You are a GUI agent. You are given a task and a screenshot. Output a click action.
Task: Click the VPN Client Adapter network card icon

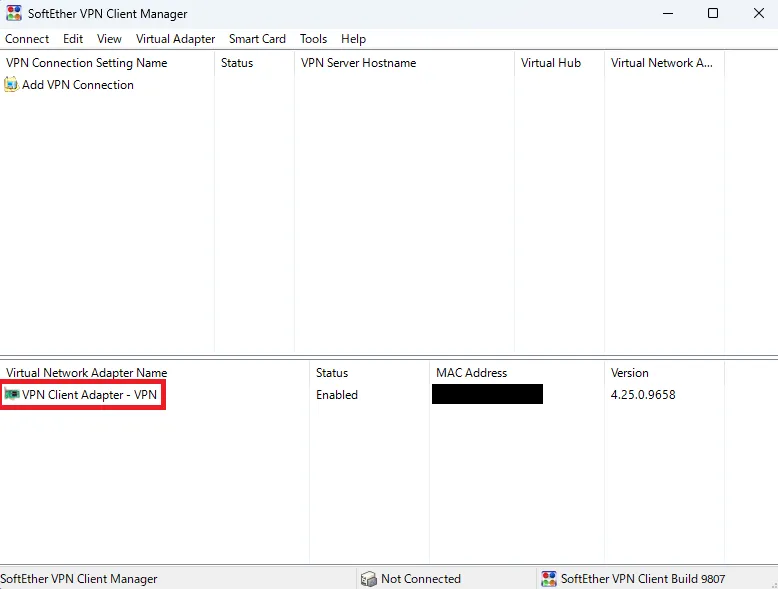[x=12, y=394]
